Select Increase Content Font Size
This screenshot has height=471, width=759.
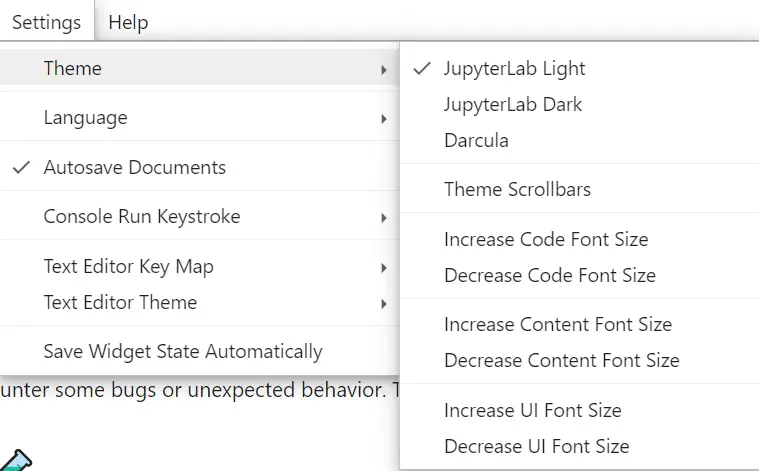pos(579,324)
